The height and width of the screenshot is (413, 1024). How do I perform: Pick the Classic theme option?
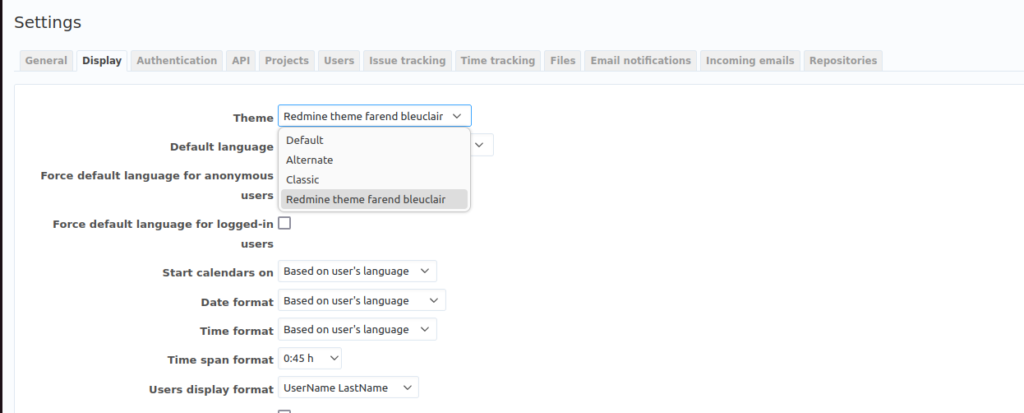coord(304,180)
